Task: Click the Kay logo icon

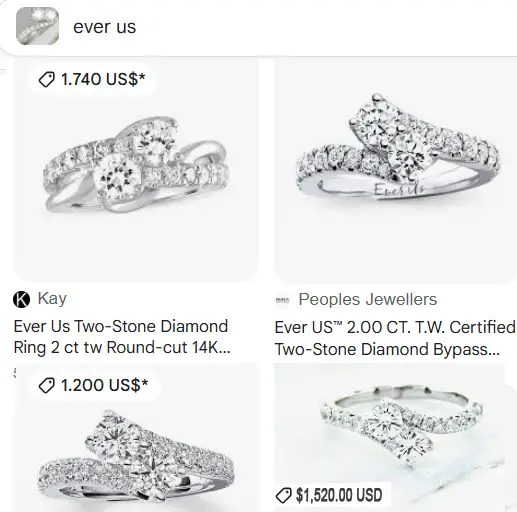Action: (x=21, y=299)
